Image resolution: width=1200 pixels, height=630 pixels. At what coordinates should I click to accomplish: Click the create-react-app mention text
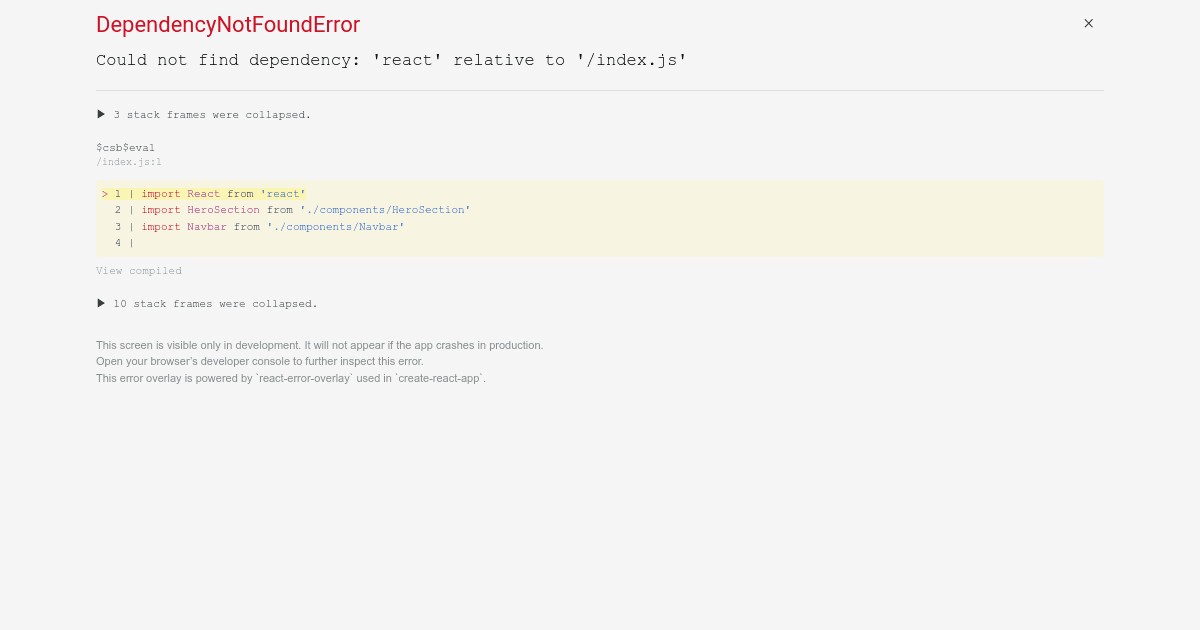(x=438, y=378)
